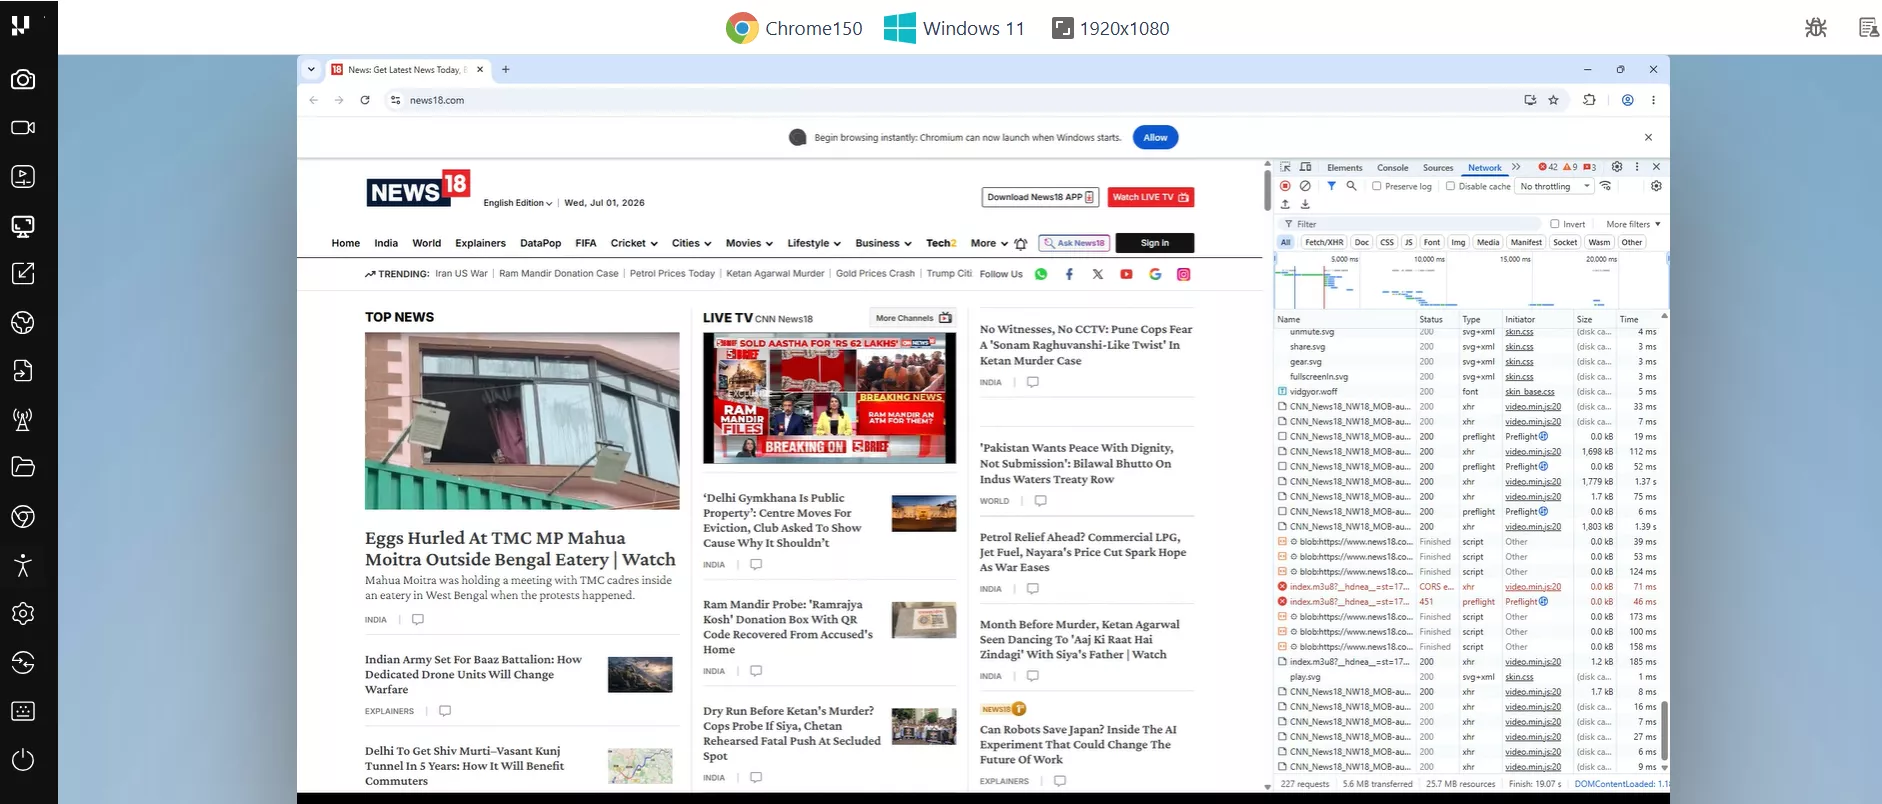The width and height of the screenshot is (1882, 804).
Task: Open the Google follow icon
Action: (1155, 274)
